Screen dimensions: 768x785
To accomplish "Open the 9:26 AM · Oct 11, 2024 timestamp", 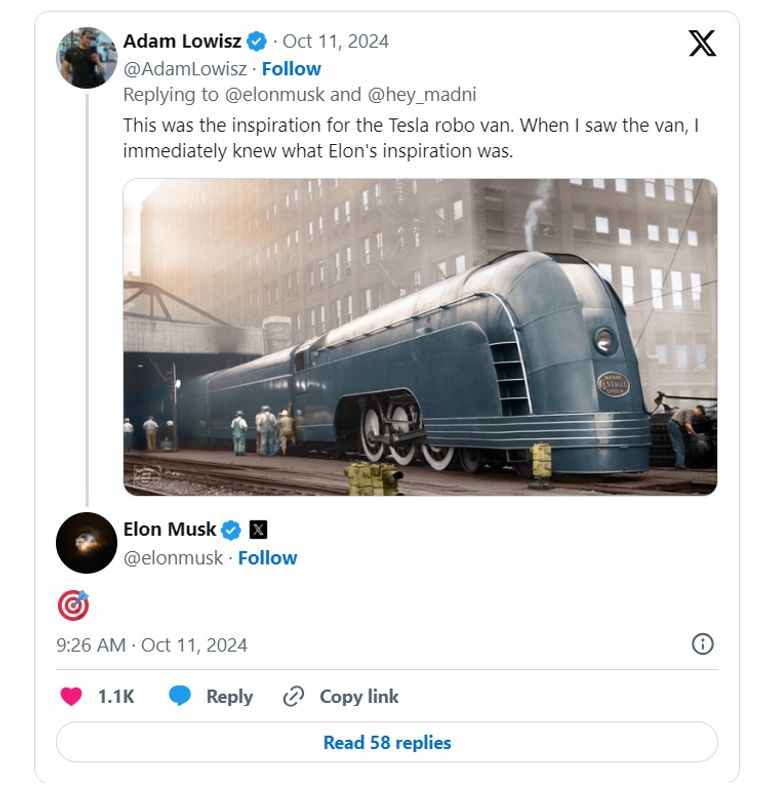I will click(152, 645).
